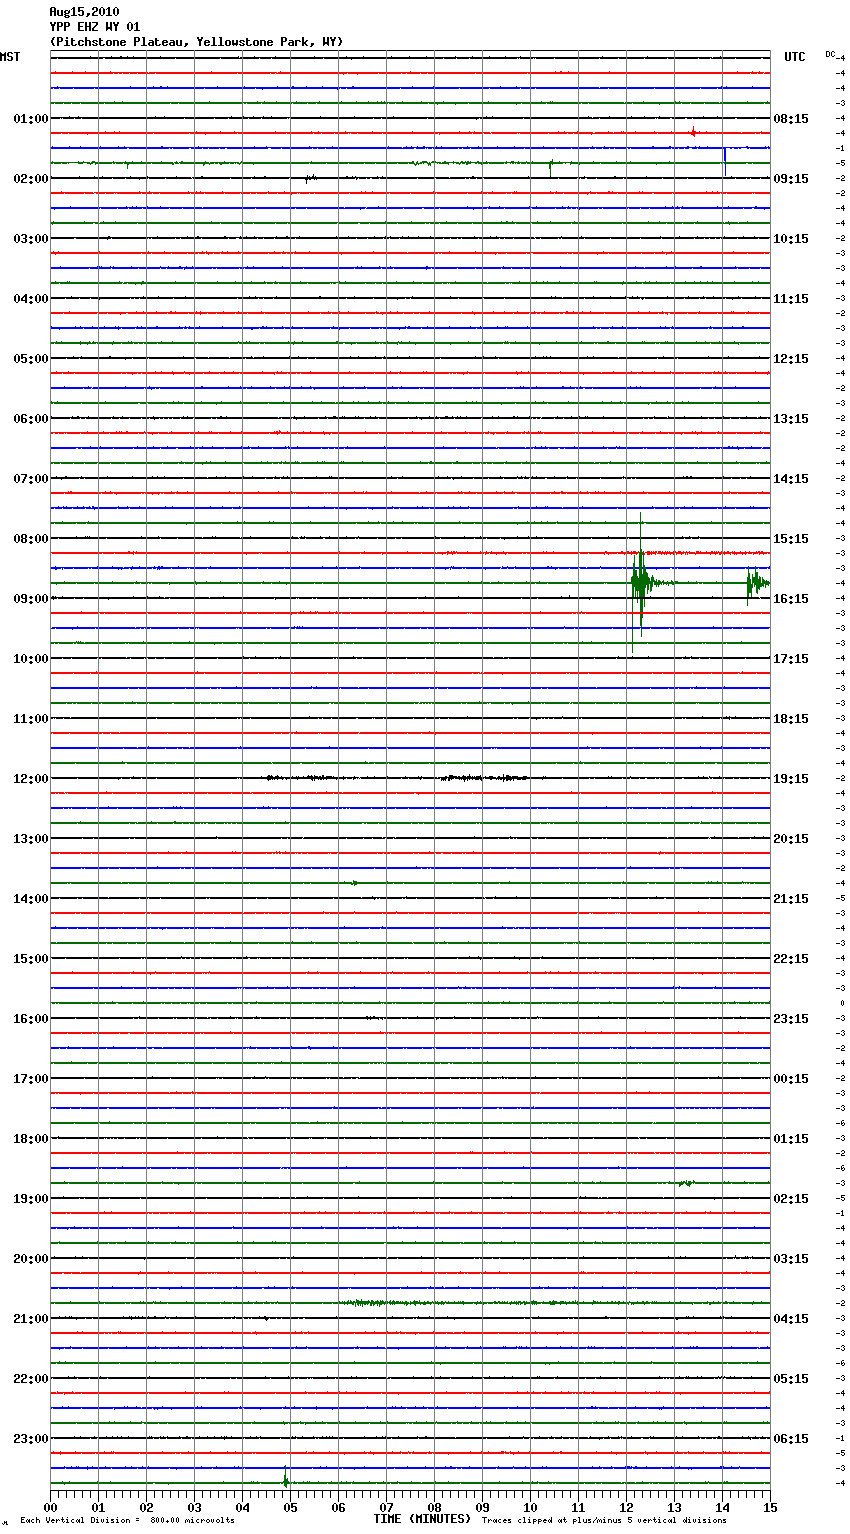Click the minute 12 x-axis tick label
850x1534 pixels.
pos(626,1506)
